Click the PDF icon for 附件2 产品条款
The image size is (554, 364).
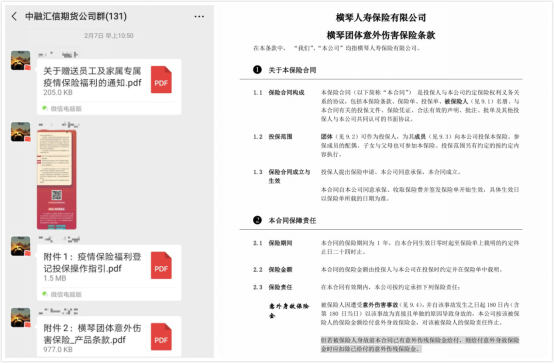[x=161, y=337]
